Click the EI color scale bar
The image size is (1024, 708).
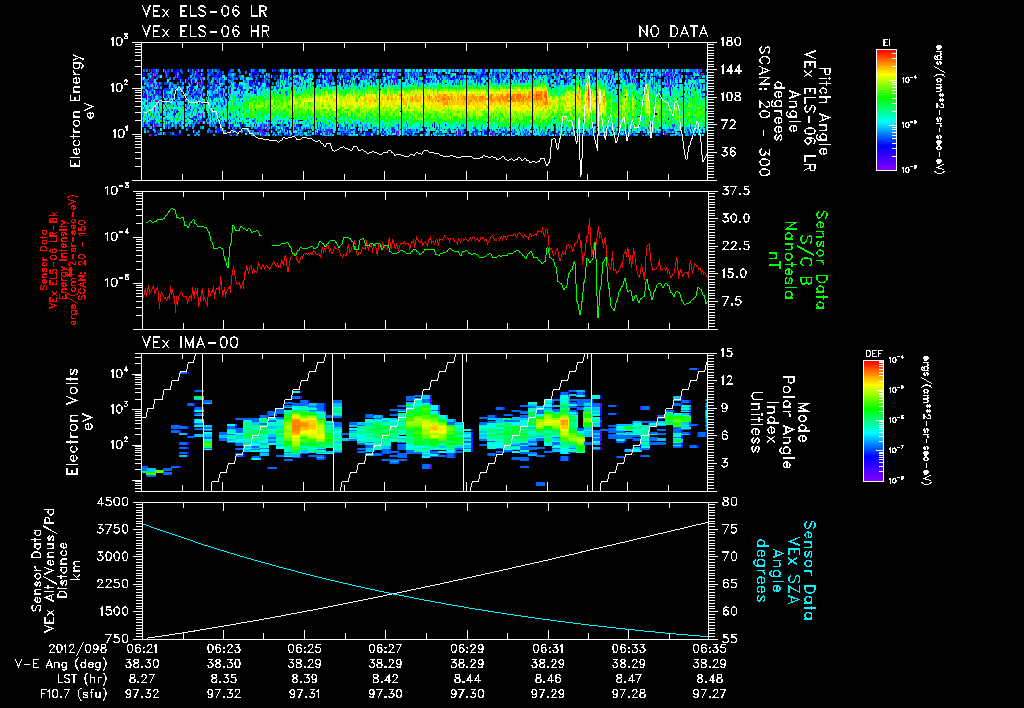[x=886, y=109]
